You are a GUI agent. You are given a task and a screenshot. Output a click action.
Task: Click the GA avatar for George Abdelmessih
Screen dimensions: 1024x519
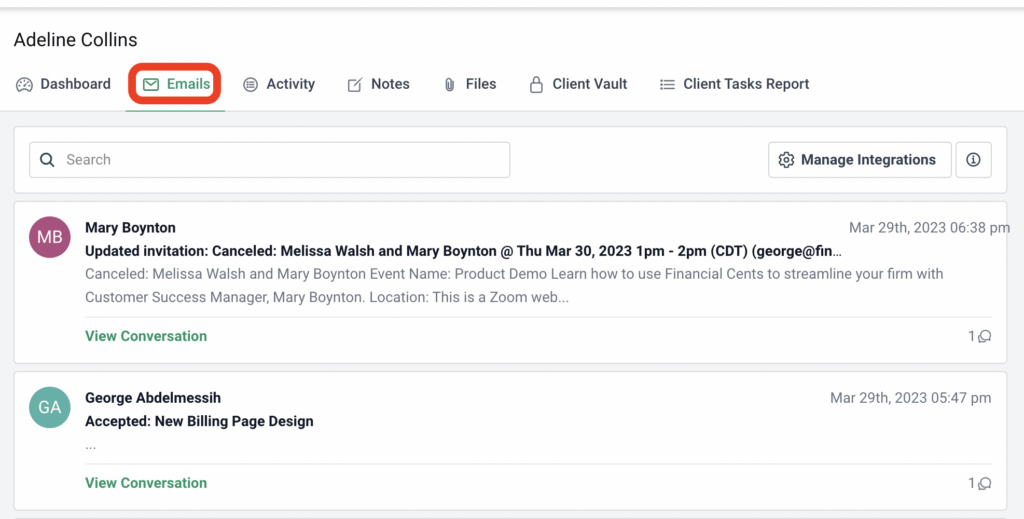click(x=50, y=408)
